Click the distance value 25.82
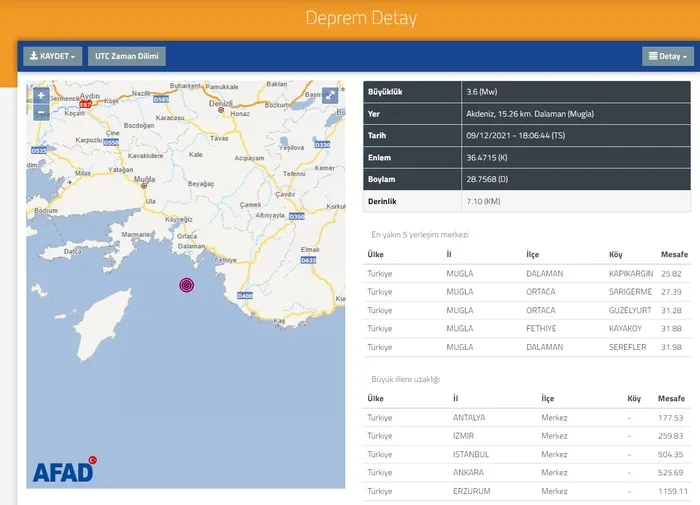The height and width of the screenshot is (505, 700). pyautogui.click(x=671, y=274)
